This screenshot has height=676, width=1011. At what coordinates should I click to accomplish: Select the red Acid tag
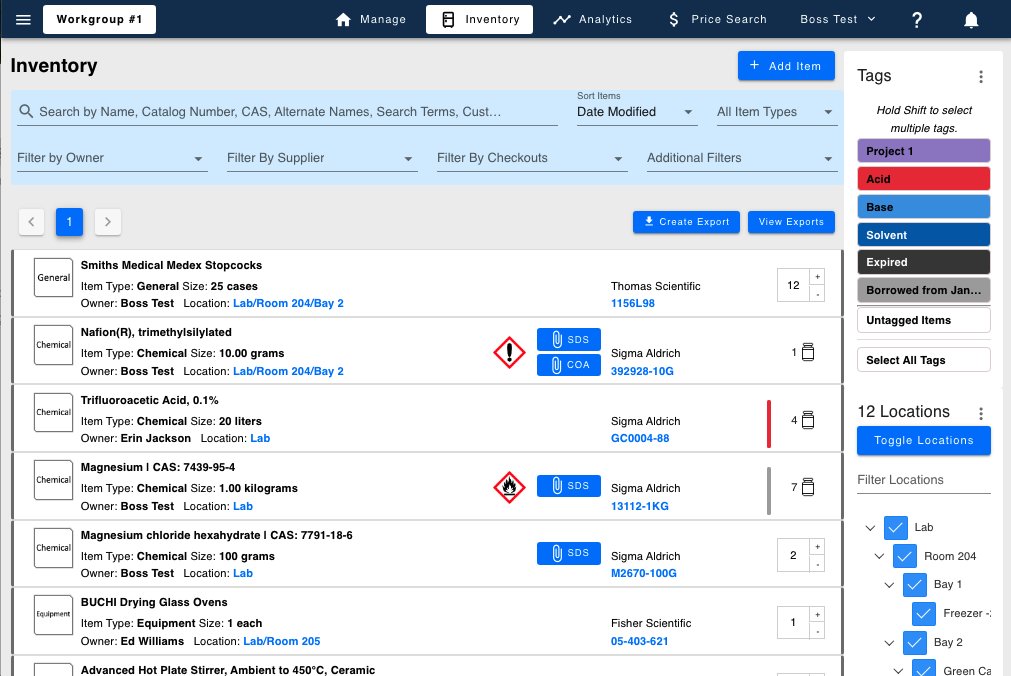click(x=924, y=179)
